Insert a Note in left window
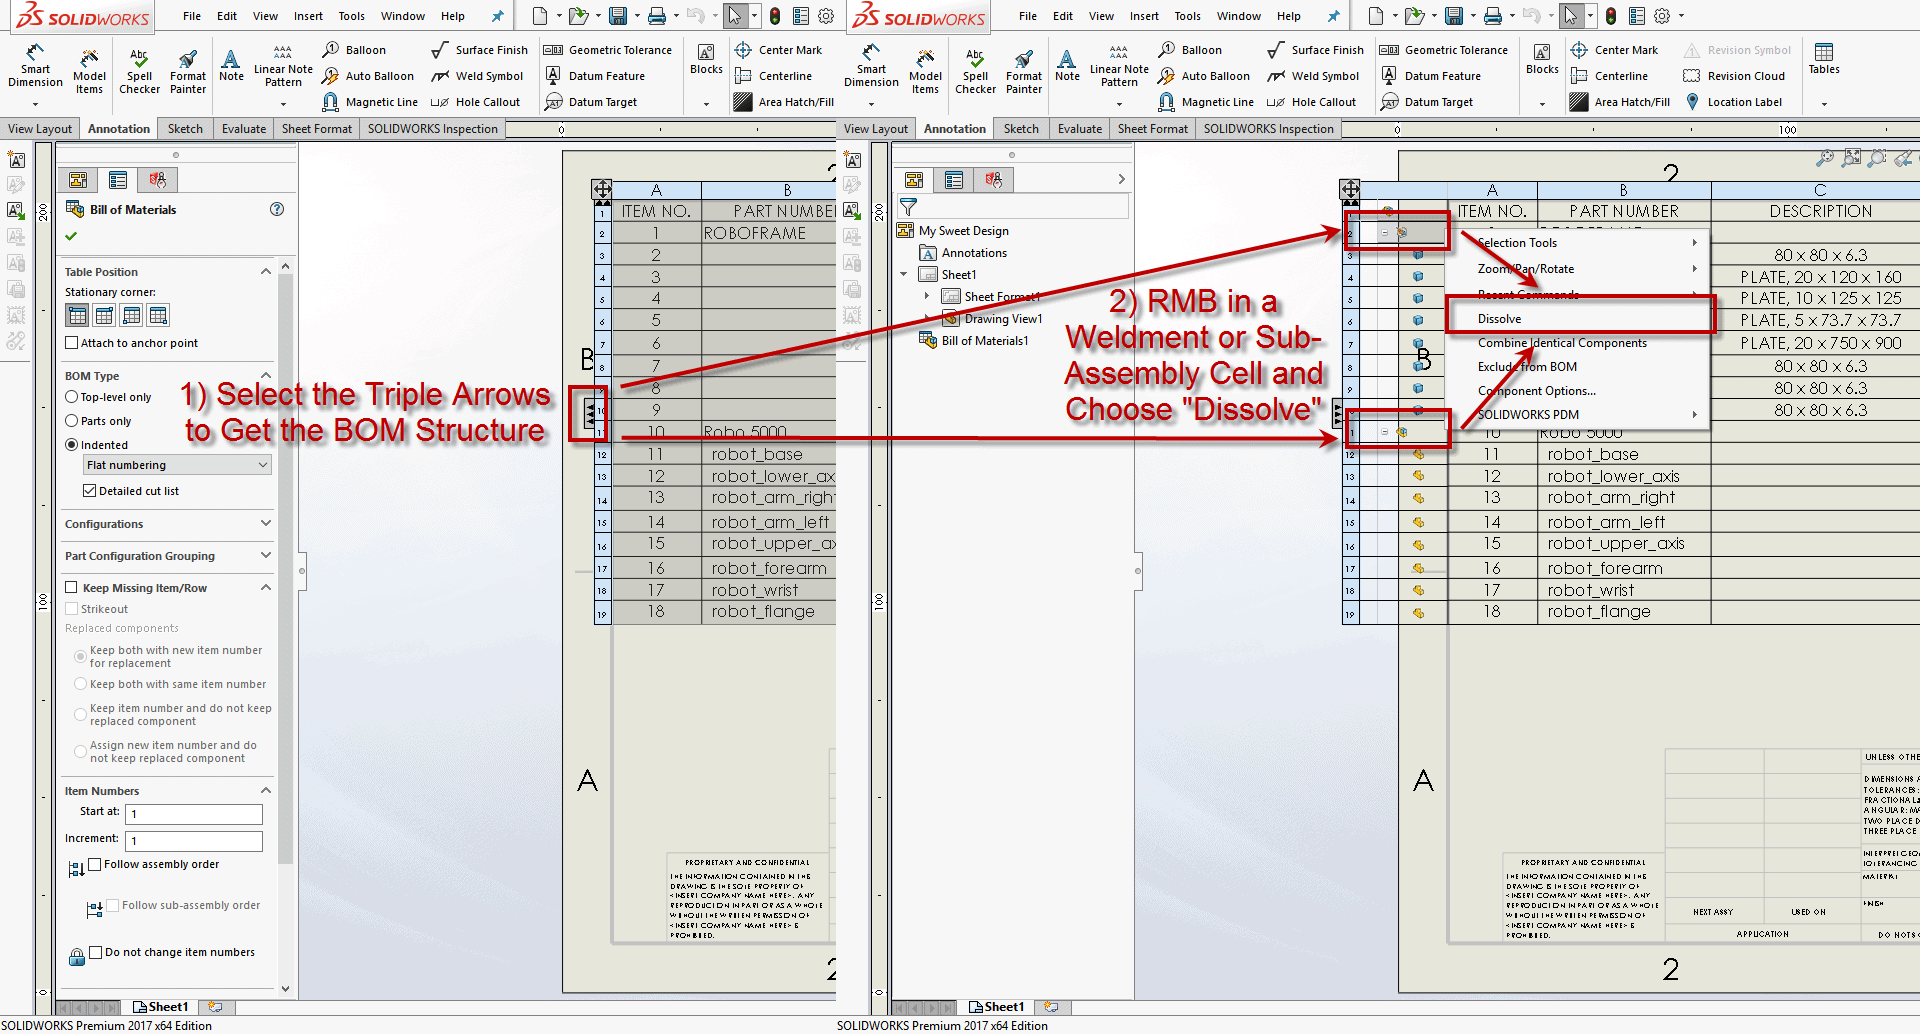The width and height of the screenshot is (1920, 1034). tap(231, 65)
